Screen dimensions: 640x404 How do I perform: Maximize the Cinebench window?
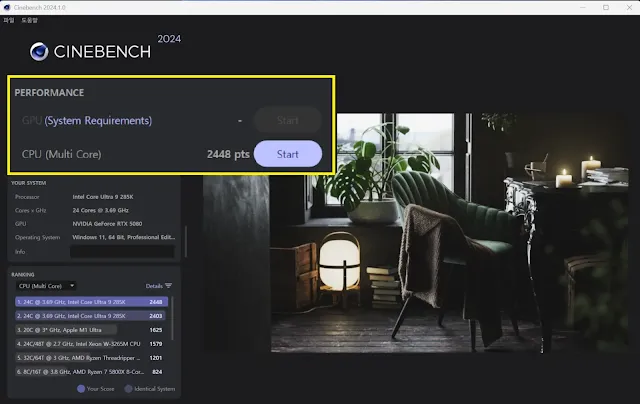point(606,7)
